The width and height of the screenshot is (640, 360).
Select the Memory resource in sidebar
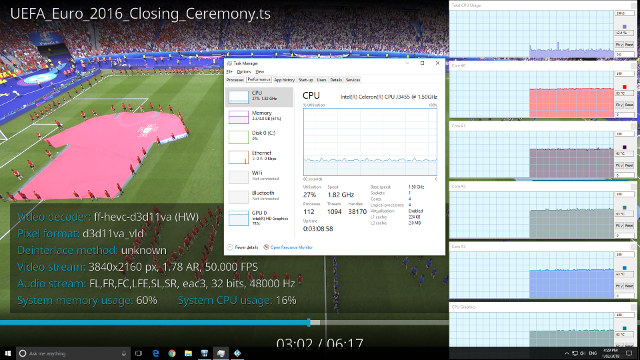pos(259,117)
